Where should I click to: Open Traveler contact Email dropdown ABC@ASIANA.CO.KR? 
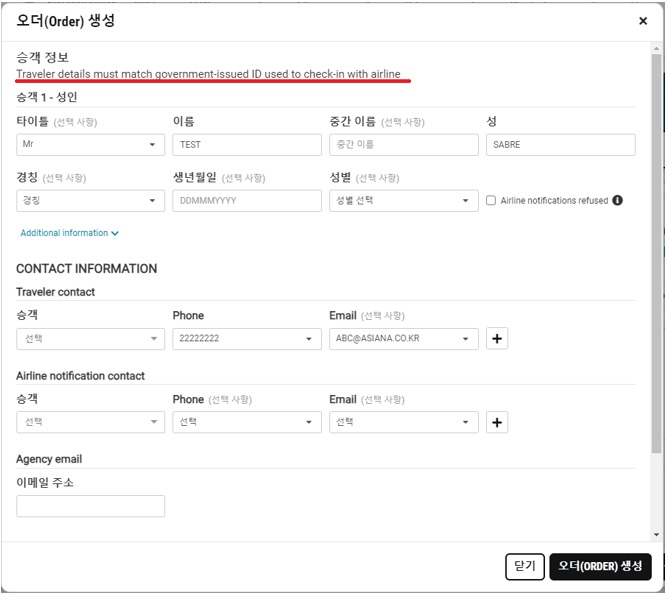coord(404,338)
